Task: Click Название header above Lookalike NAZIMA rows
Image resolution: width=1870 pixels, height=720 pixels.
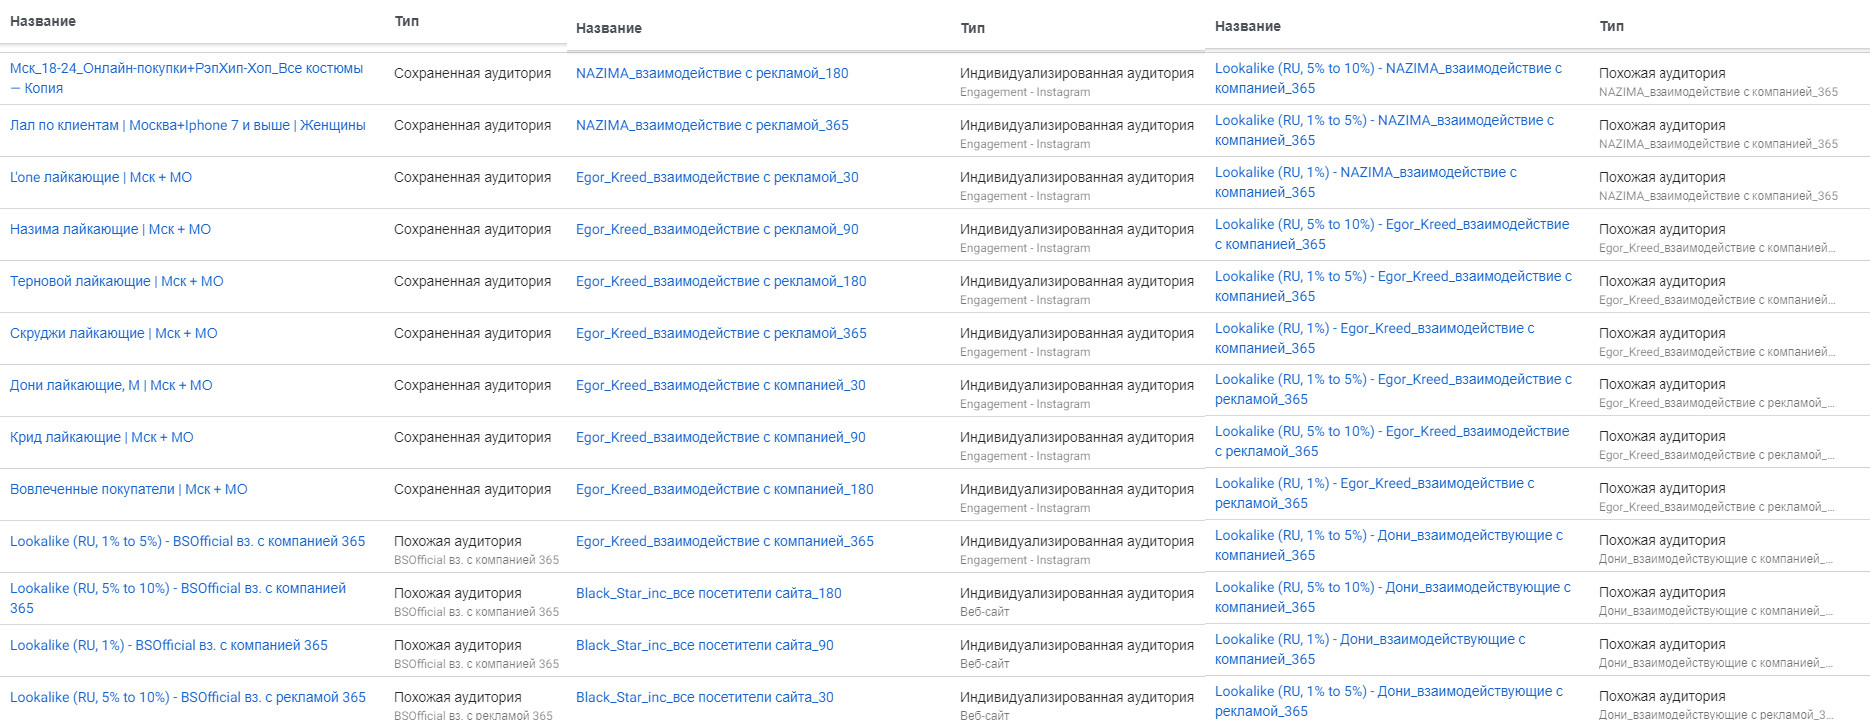Action: [x=1248, y=26]
